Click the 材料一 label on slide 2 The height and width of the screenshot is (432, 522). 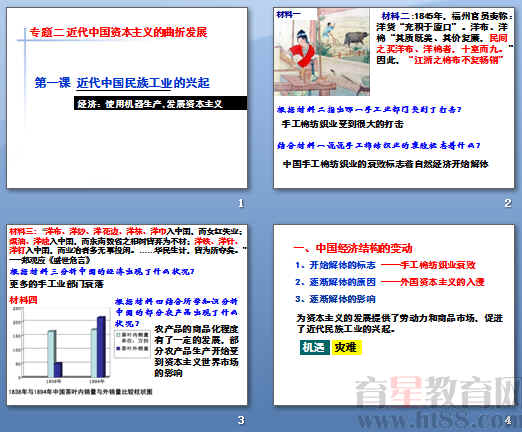(x=288, y=14)
